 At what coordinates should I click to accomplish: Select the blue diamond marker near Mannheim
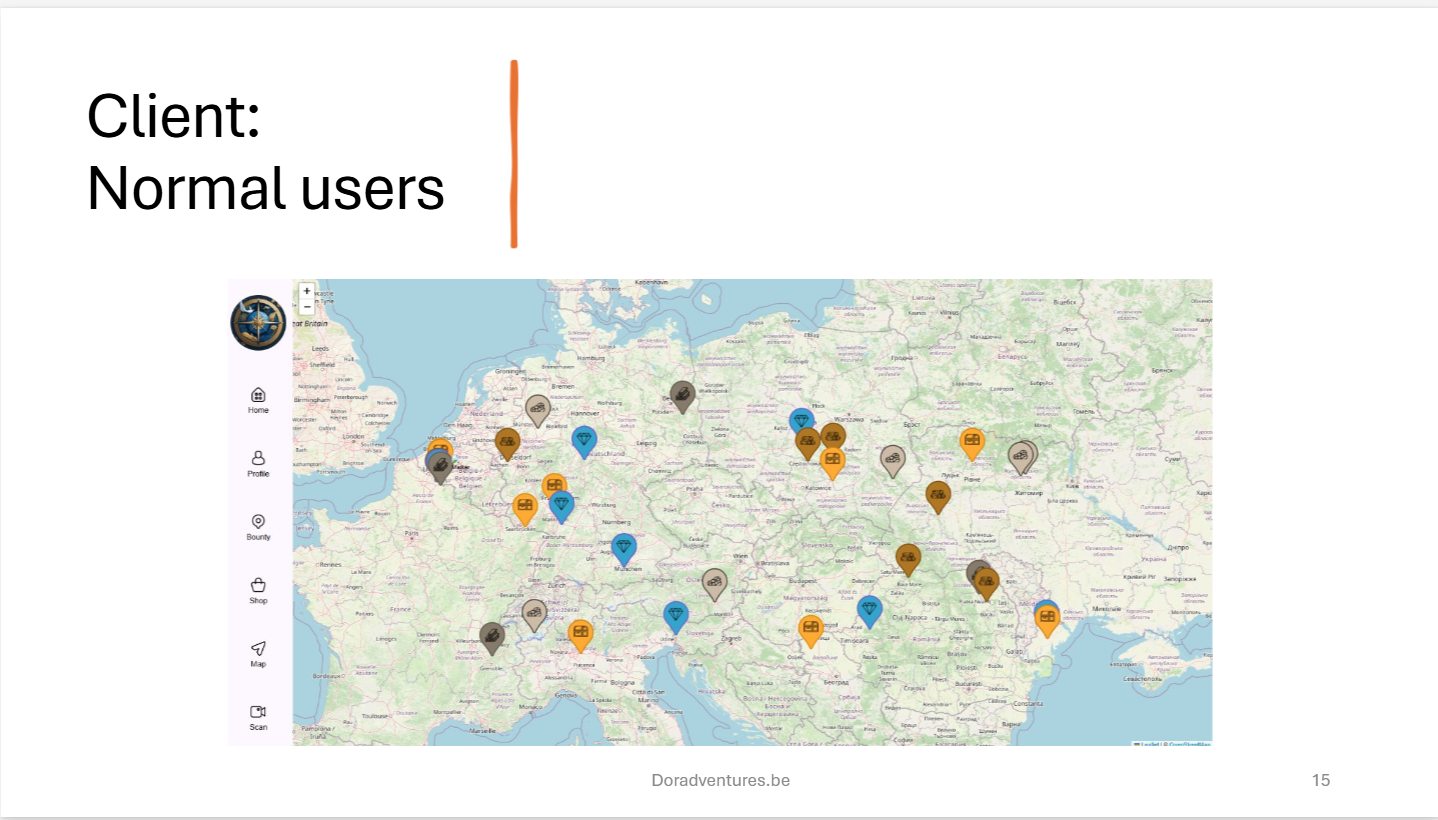(x=562, y=506)
